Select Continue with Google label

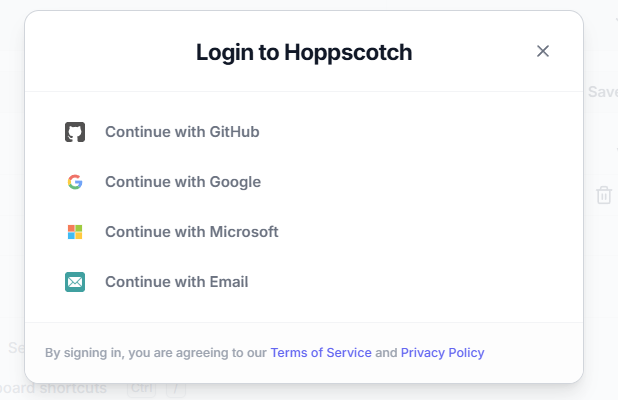coord(183,182)
